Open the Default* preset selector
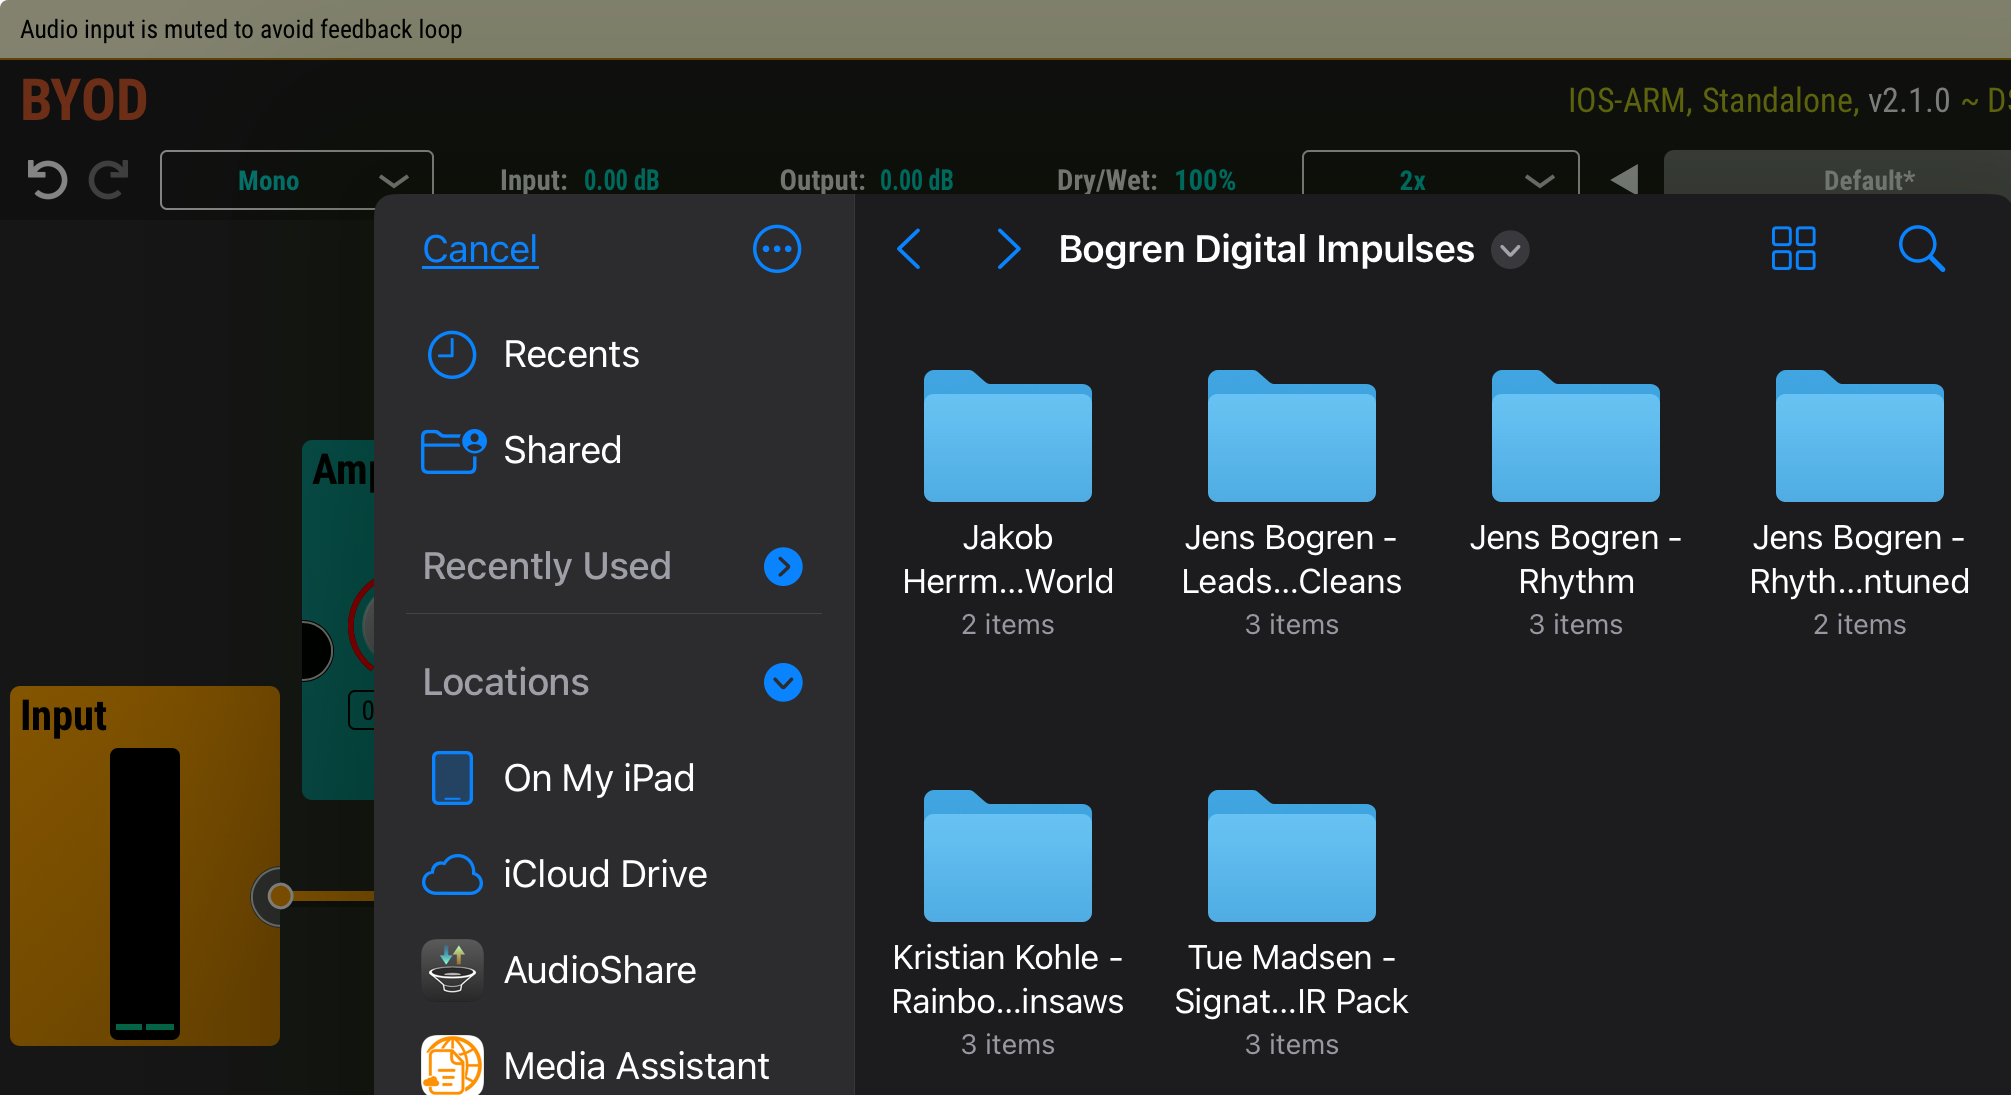Viewport: 2011px width, 1095px height. pyautogui.click(x=1838, y=180)
